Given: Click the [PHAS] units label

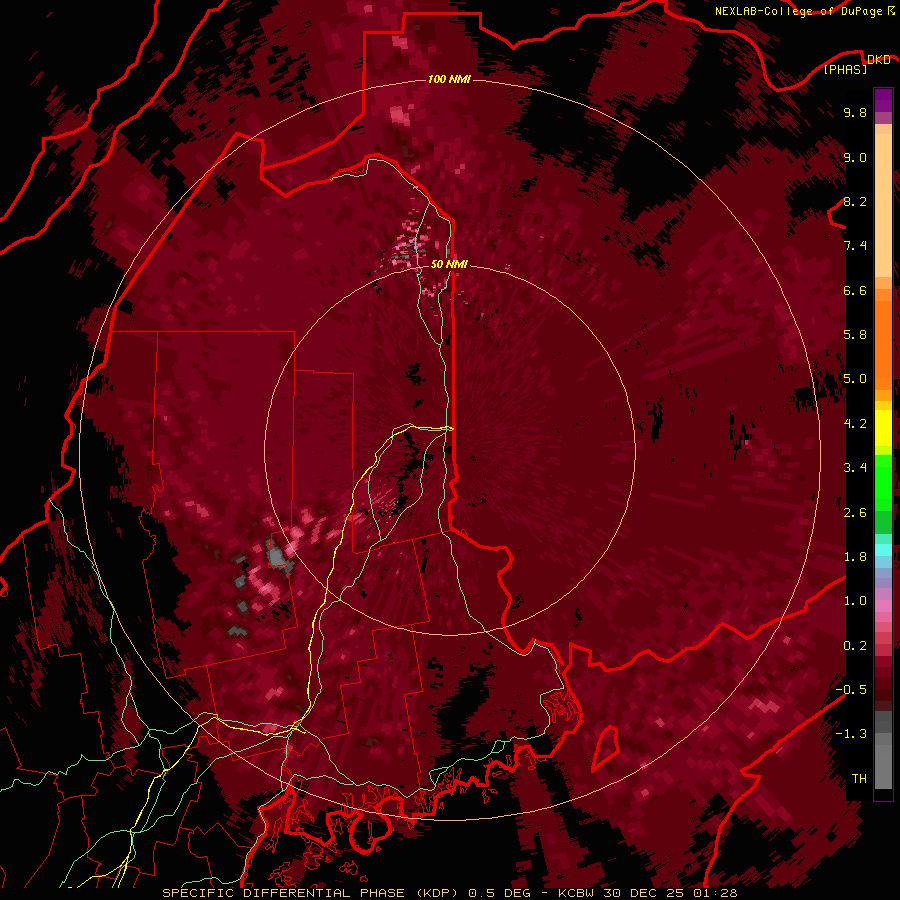Looking at the screenshot, I should (x=845, y=69).
